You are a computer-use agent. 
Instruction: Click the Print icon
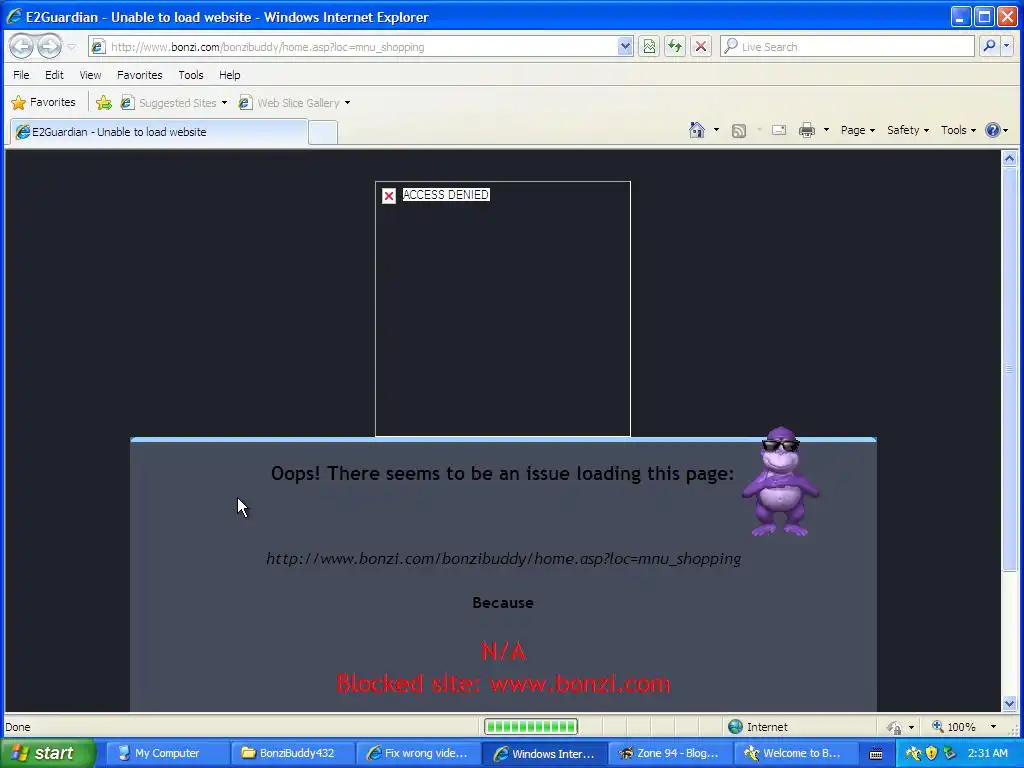tap(807, 130)
